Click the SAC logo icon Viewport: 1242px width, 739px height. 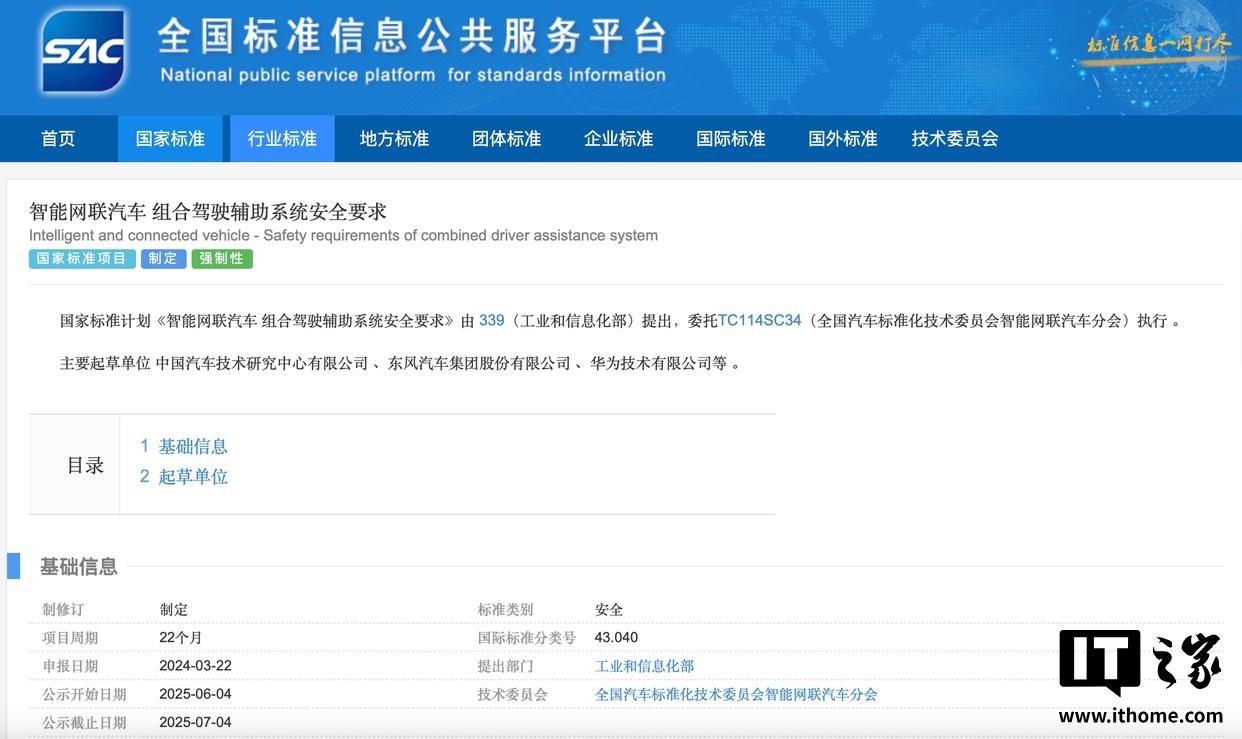pos(83,51)
